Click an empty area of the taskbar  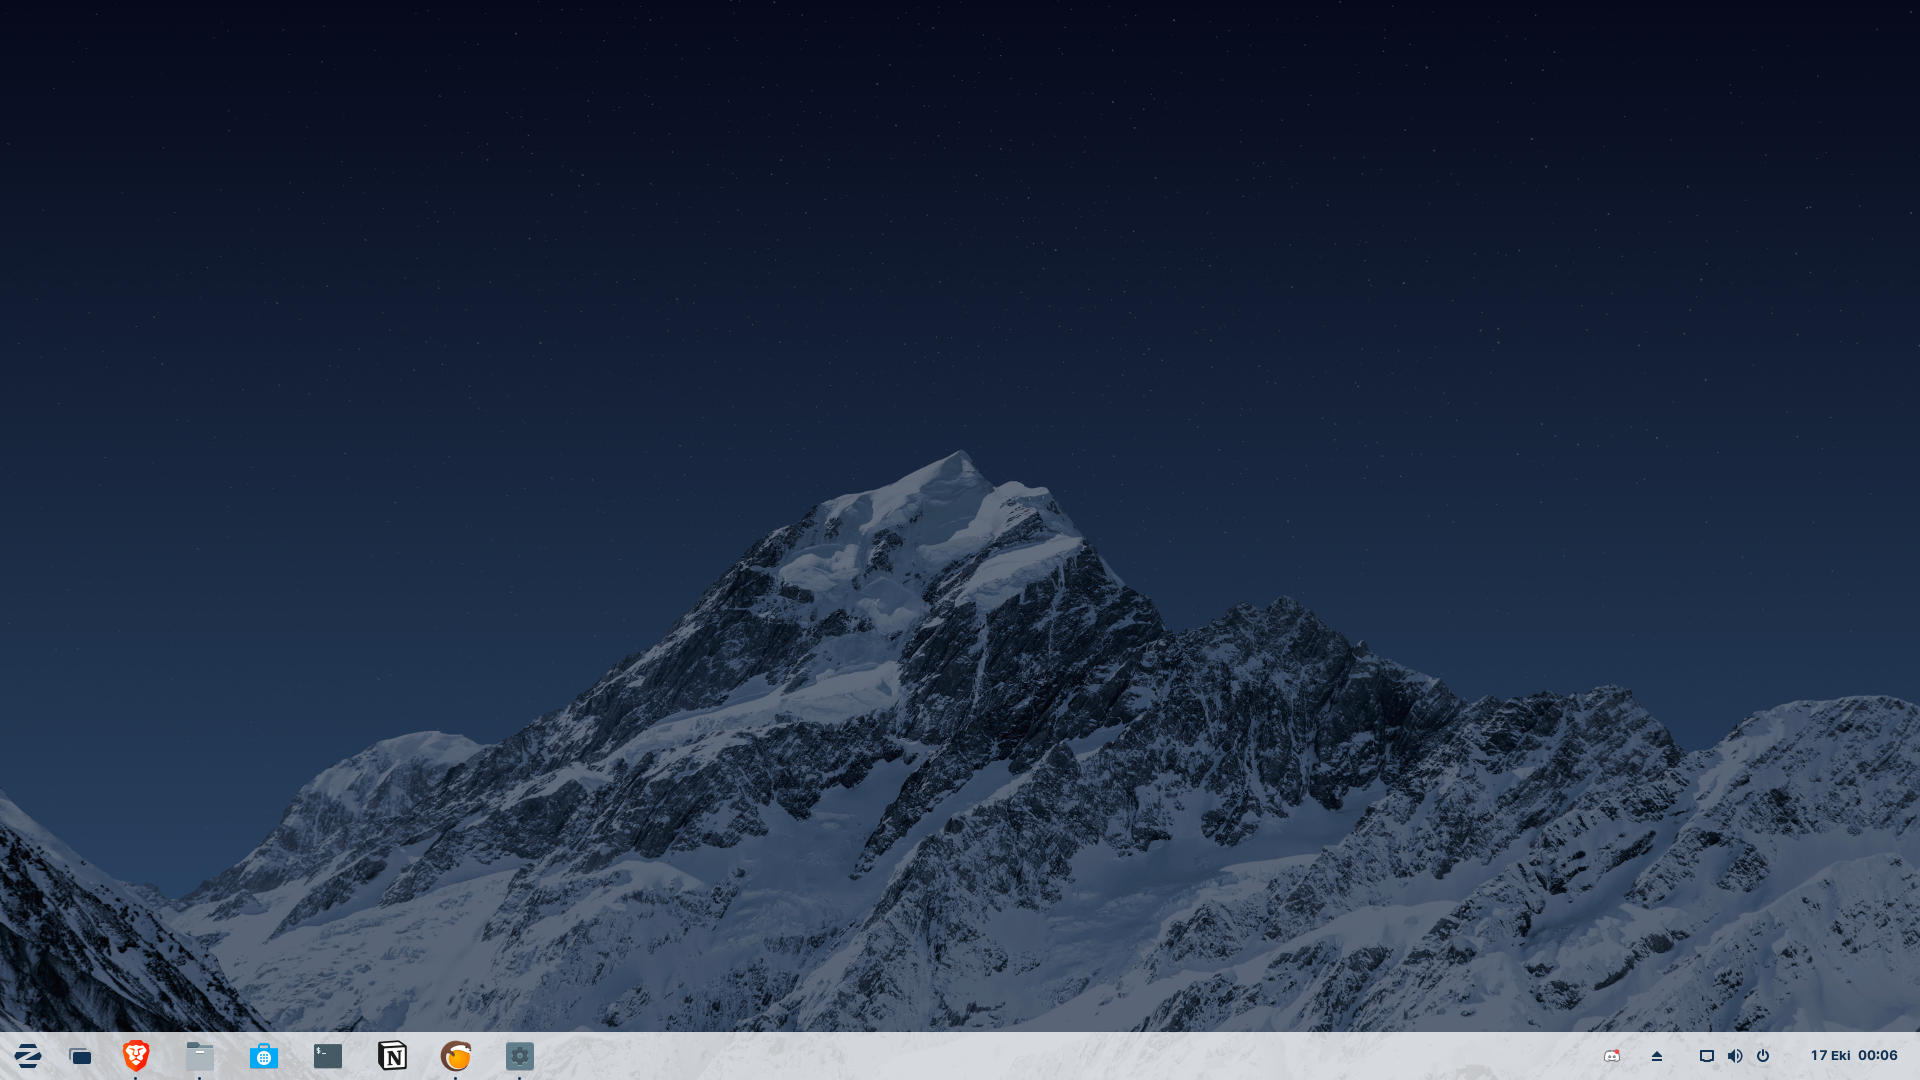point(1000,1056)
